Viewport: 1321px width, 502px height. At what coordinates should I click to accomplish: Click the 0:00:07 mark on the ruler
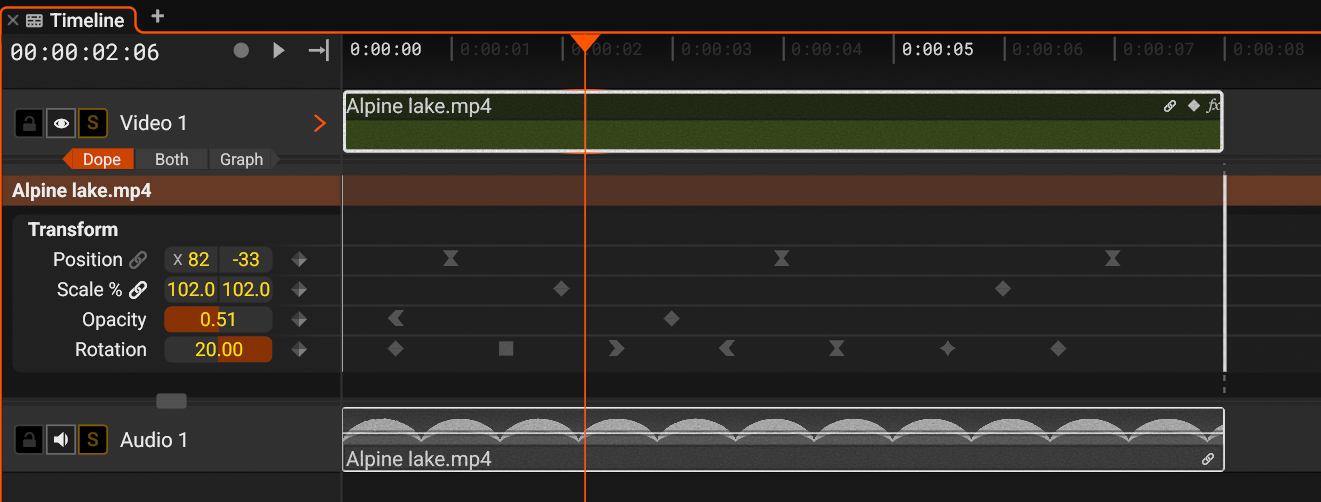click(x=1158, y=49)
